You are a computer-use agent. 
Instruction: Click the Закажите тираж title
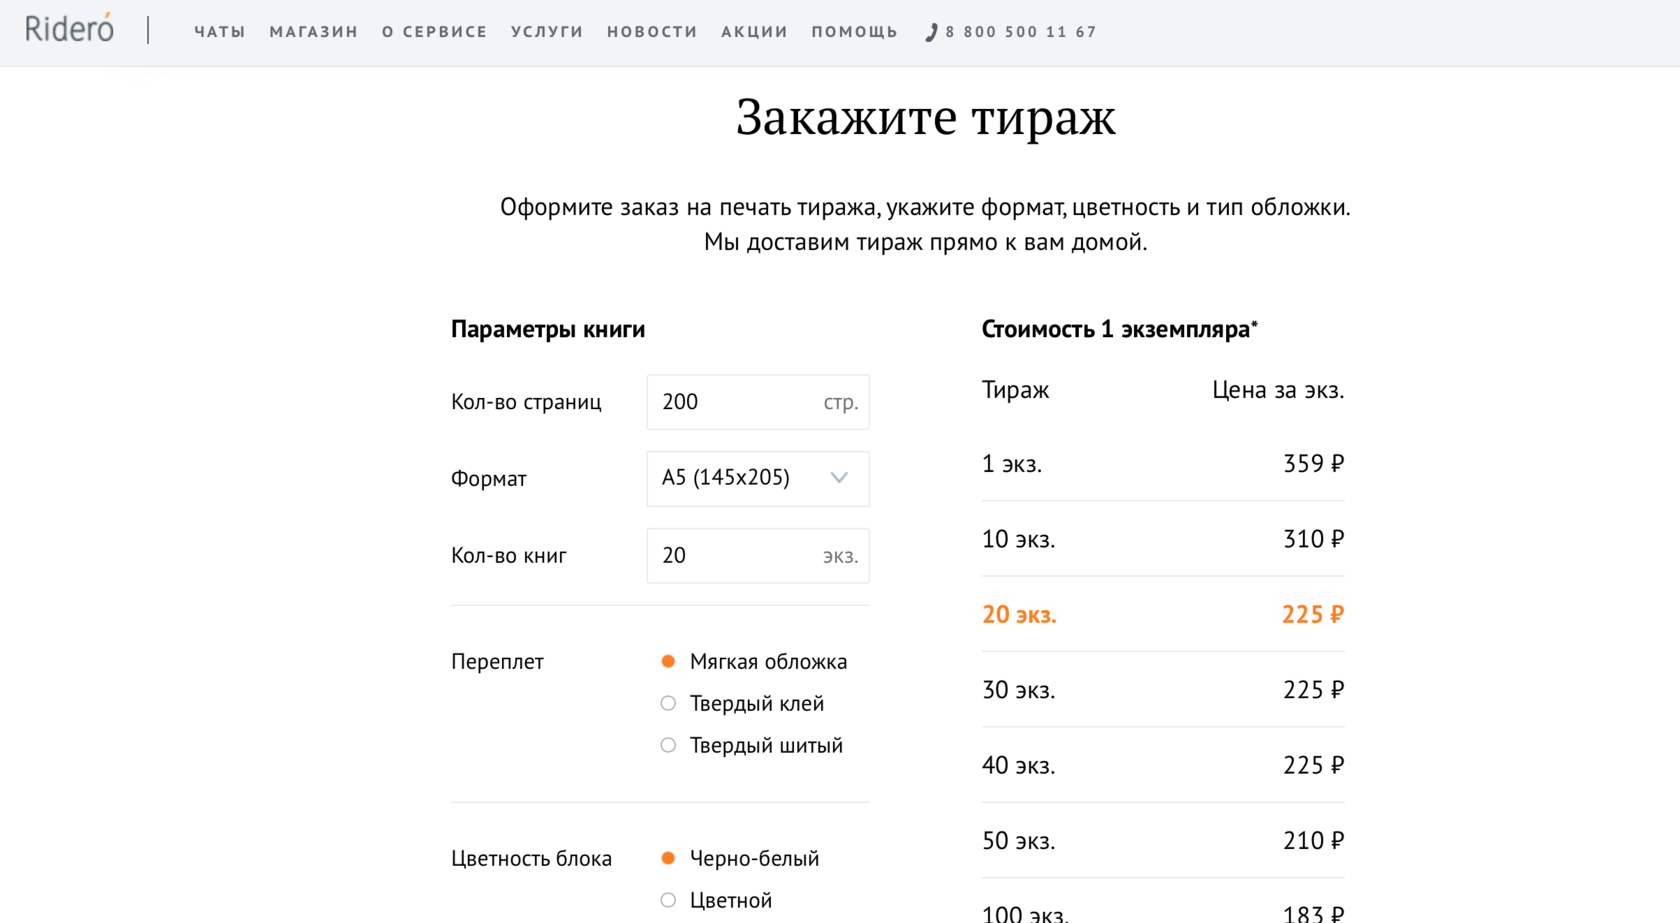(926, 118)
